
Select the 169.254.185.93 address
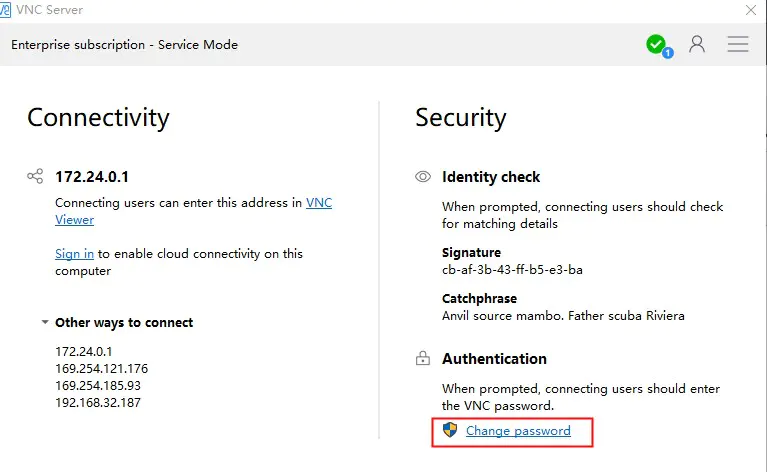98,385
